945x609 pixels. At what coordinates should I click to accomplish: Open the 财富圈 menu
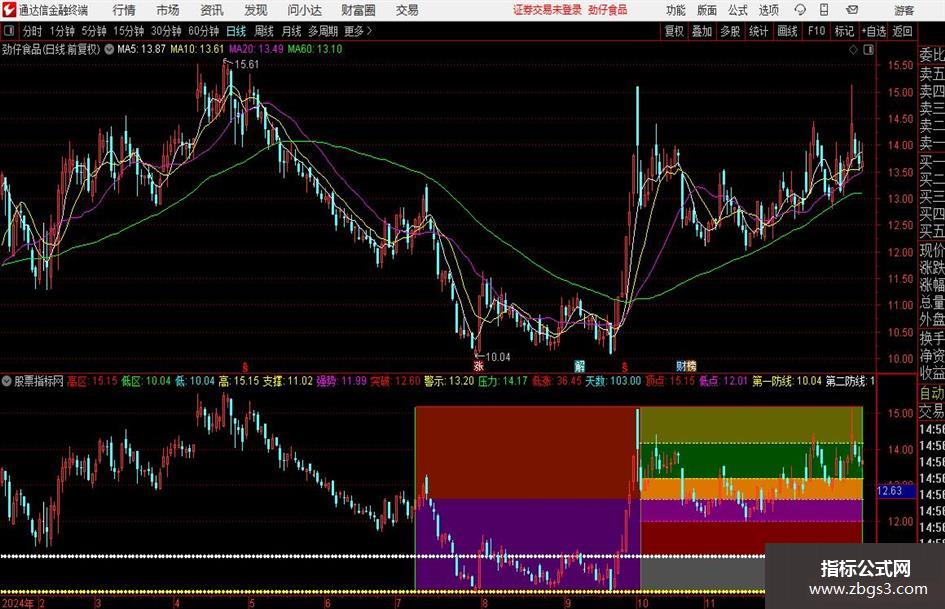click(x=358, y=10)
